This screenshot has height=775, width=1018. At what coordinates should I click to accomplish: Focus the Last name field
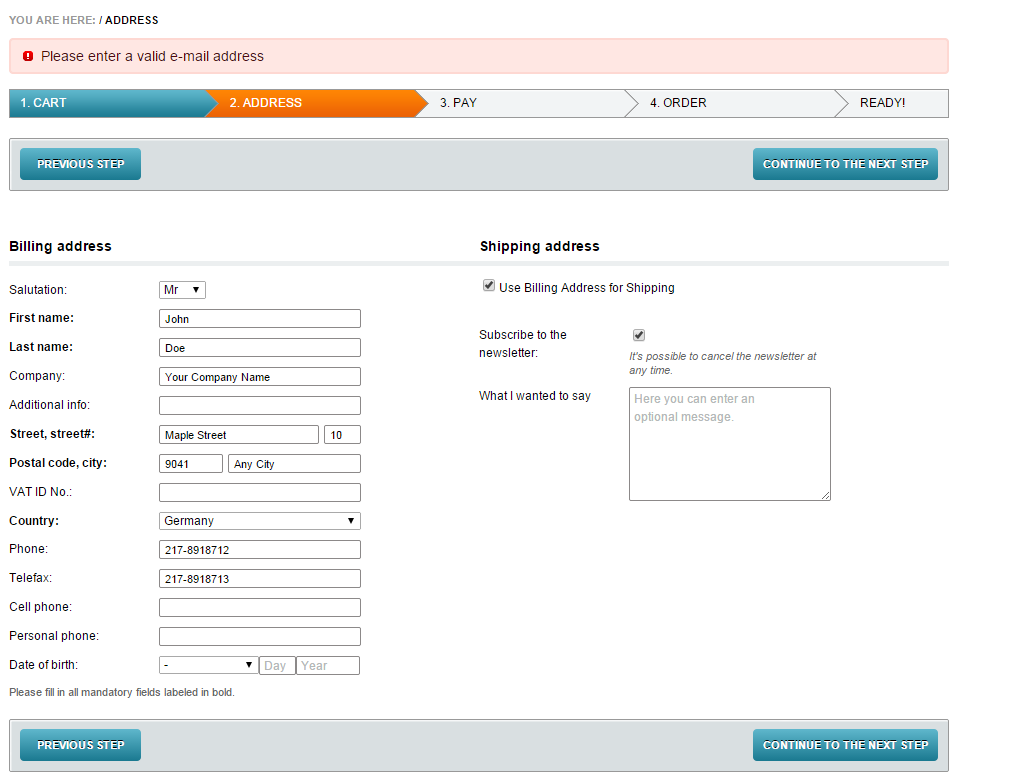pyautogui.click(x=260, y=348)
